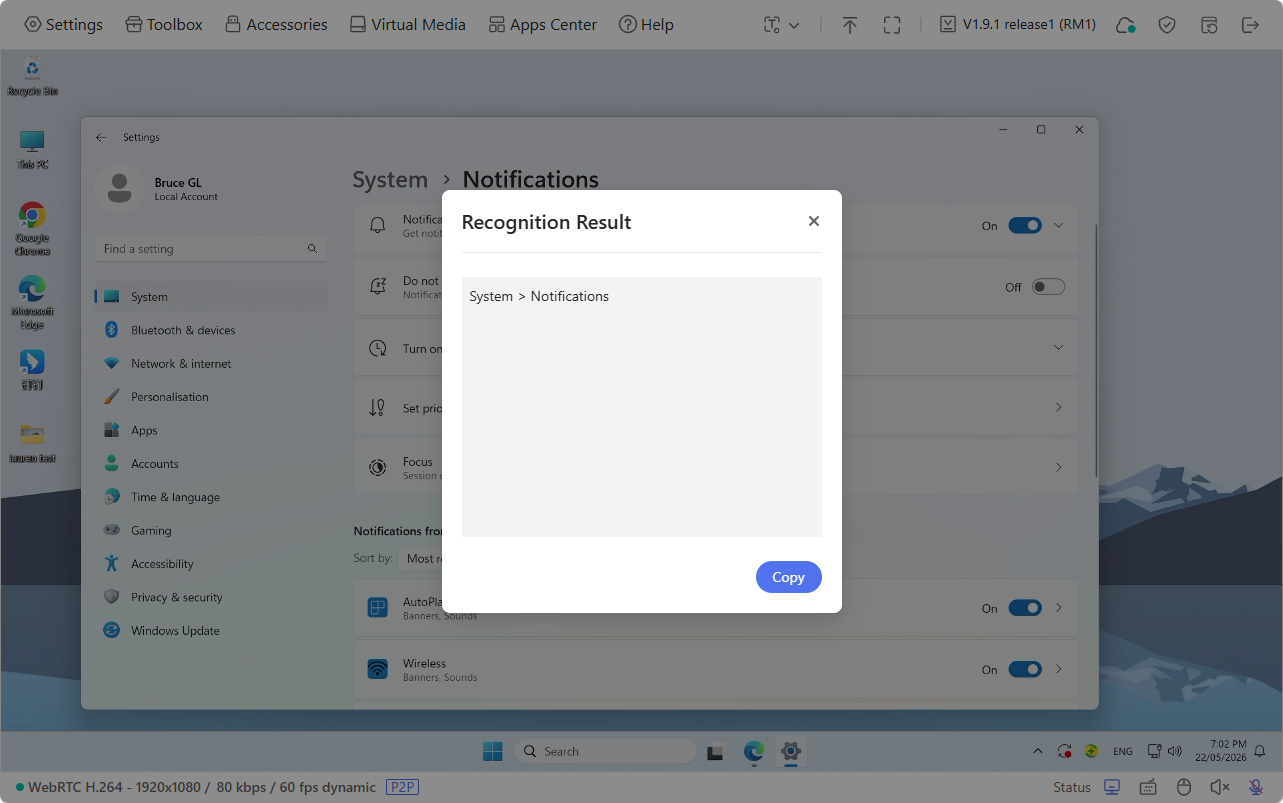Open the Recycle Bin desktop icon
The width and height of the screenshot is (1283, 803).
click(32, 76)
